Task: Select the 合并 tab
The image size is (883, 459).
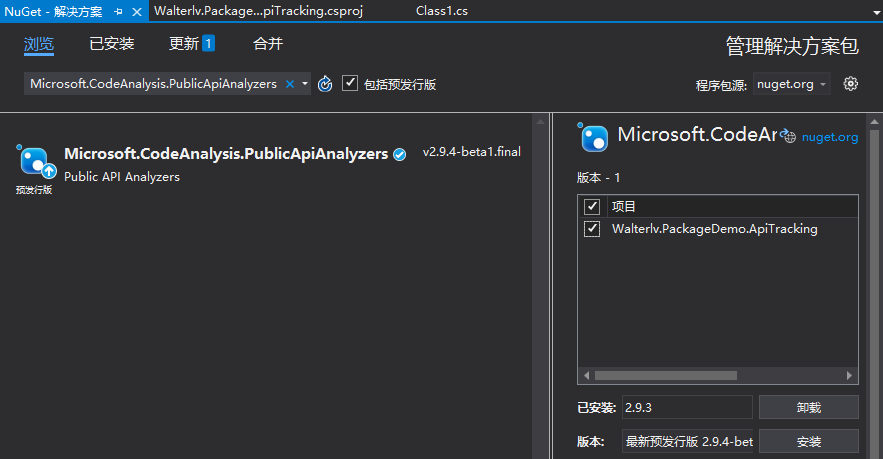Action: [268, 43]
